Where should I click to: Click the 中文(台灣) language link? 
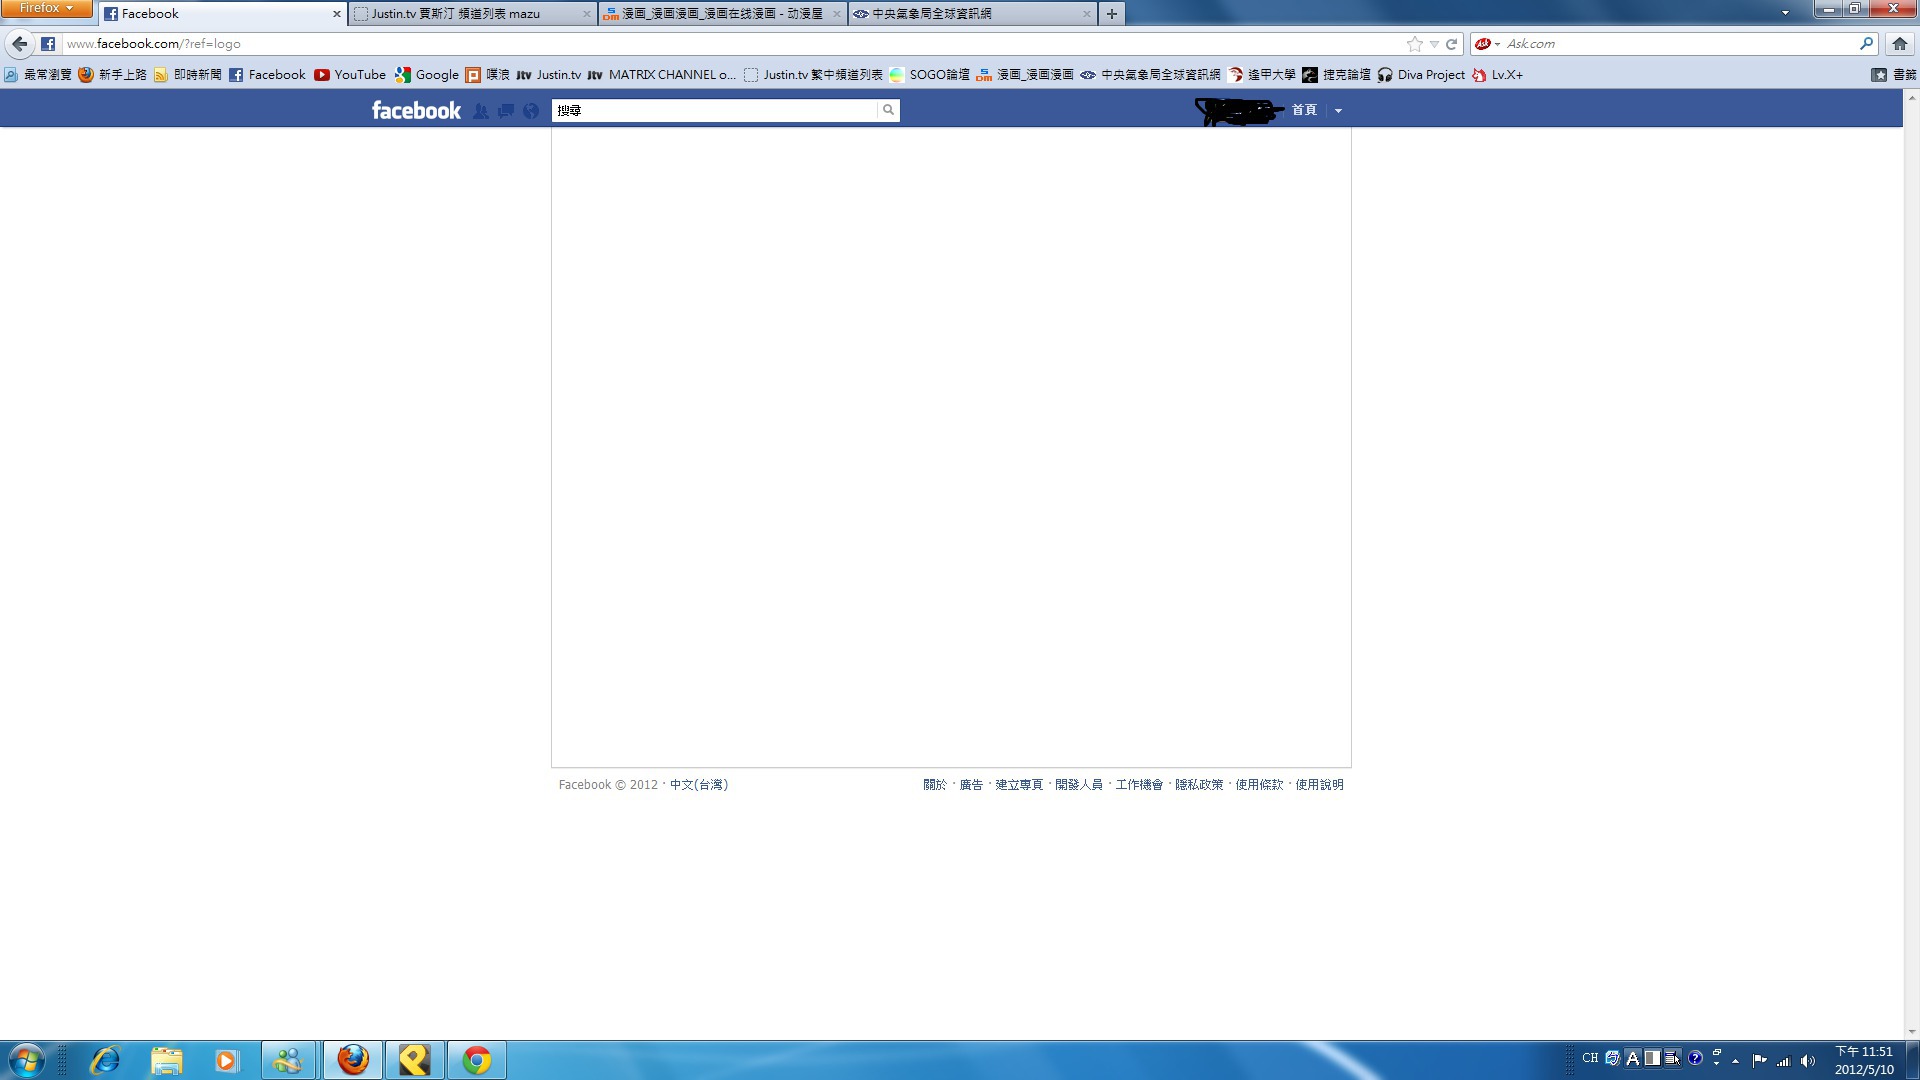pyautogui.click(x=699, y=785)
